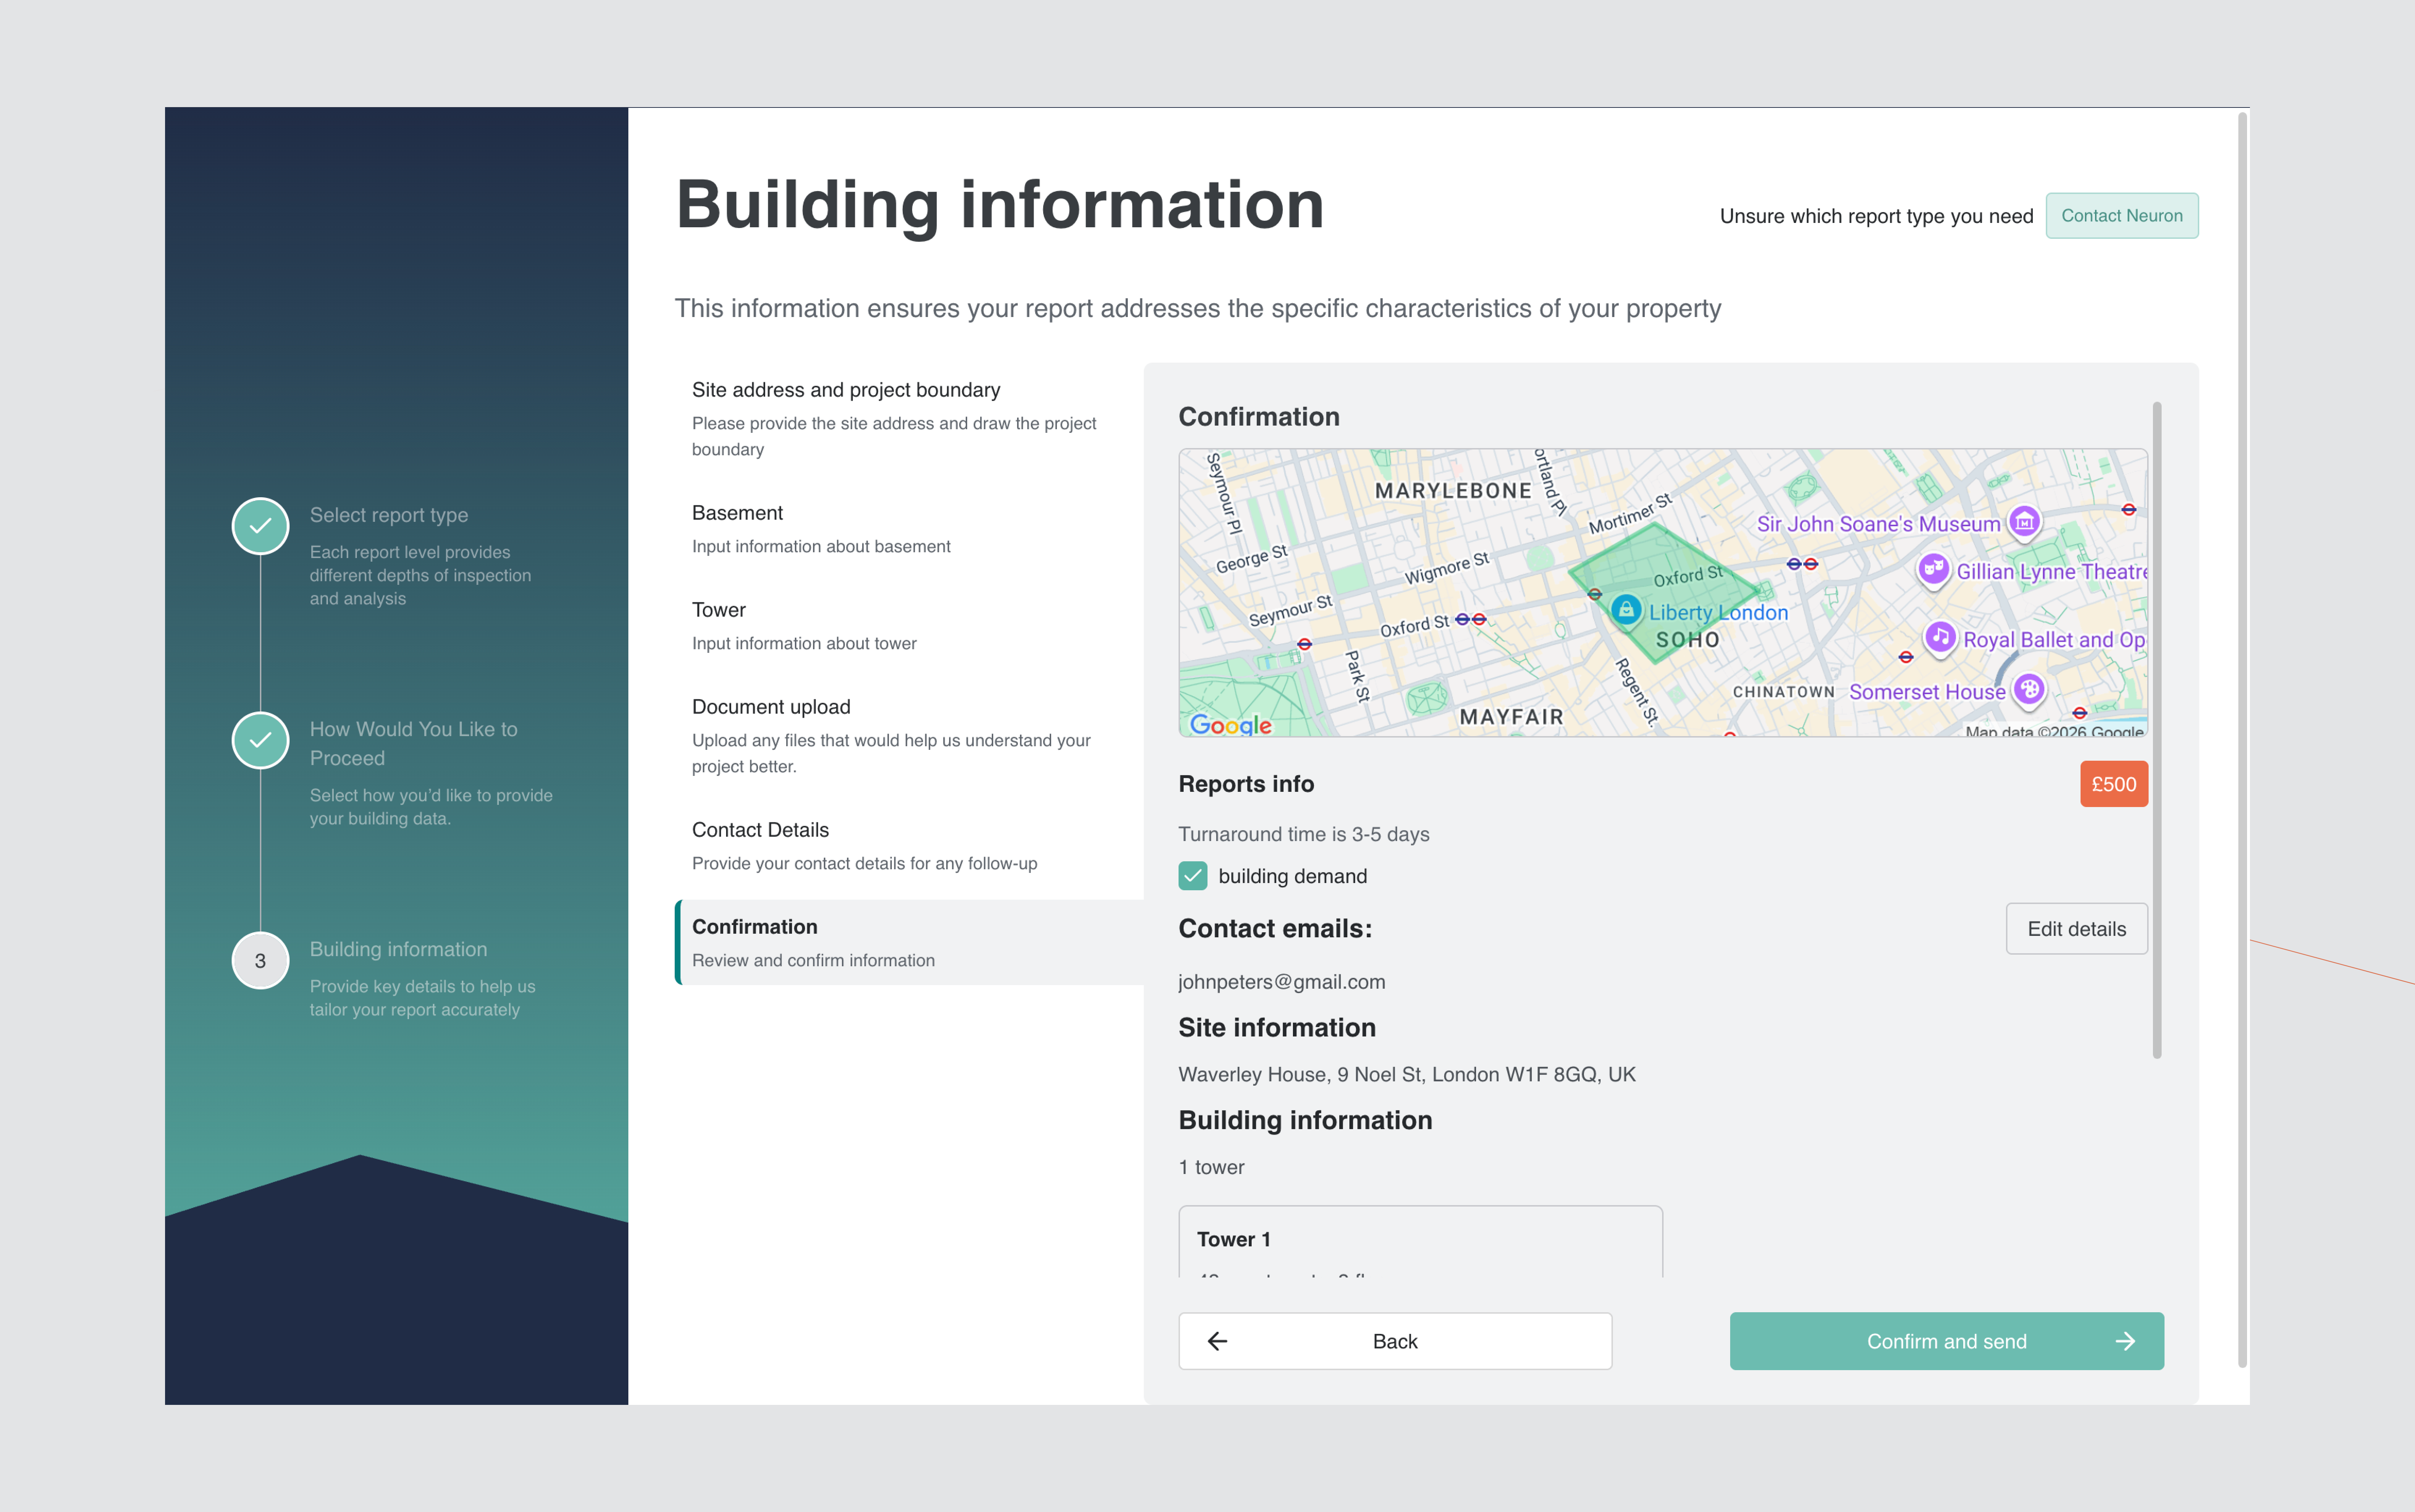
Task: Click Sir John Soane's Museum map marker
Action: click(2025, 521)
